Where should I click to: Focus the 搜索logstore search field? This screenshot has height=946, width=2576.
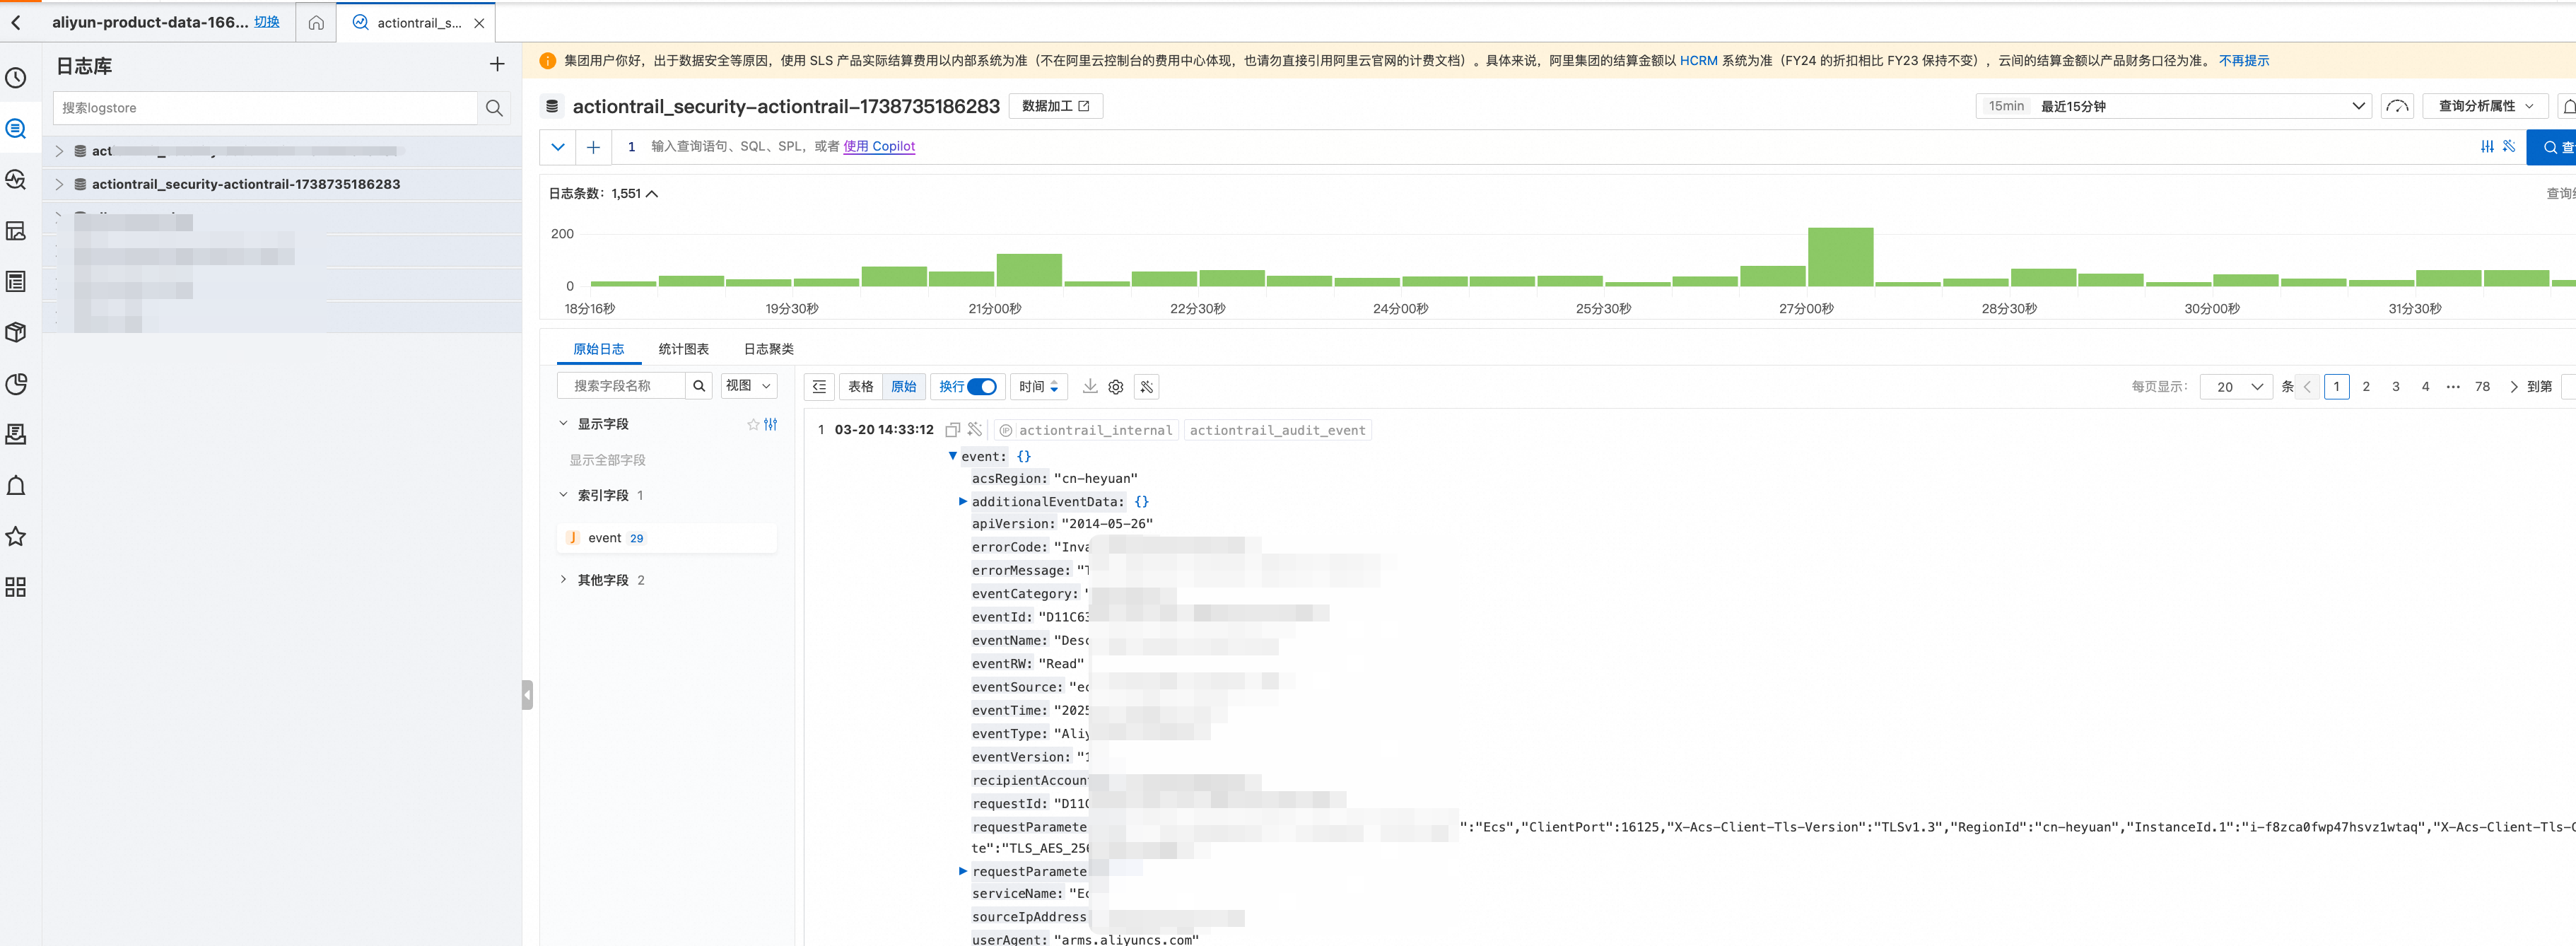(265, 108)
